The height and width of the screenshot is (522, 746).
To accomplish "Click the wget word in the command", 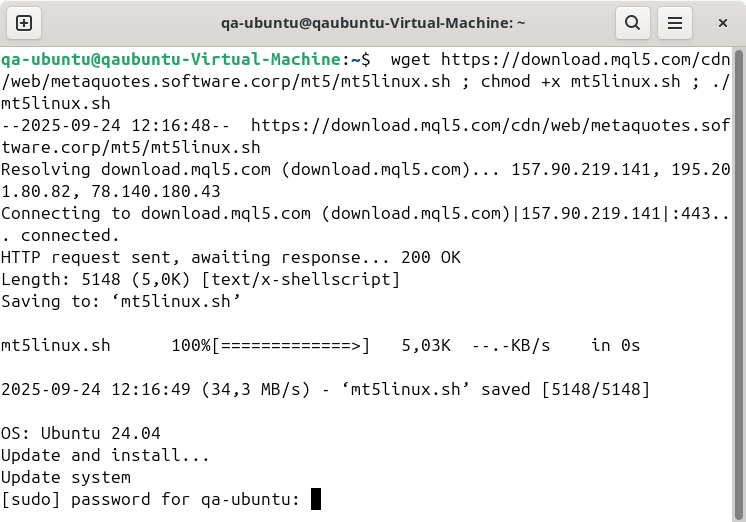I will coord(411,59).
